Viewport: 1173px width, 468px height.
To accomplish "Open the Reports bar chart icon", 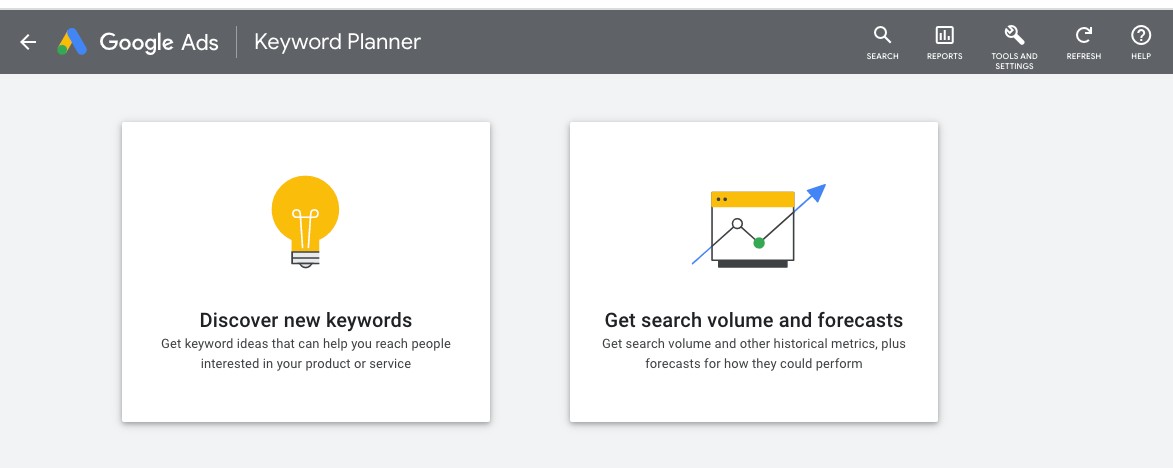I will [x=944, y=36].
